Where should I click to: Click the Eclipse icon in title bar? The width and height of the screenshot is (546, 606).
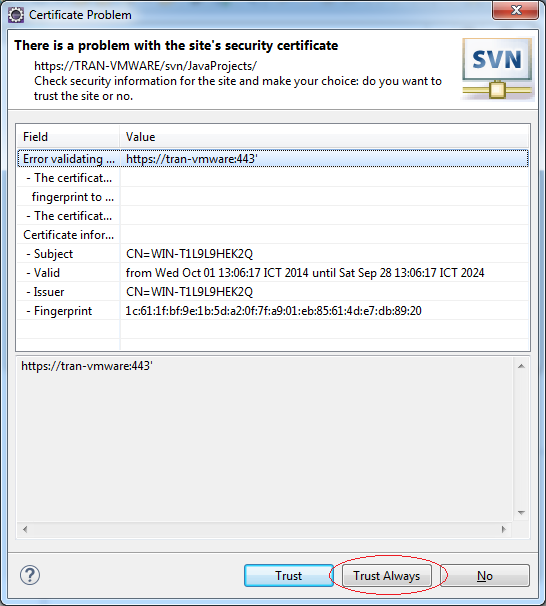(16, 15)
